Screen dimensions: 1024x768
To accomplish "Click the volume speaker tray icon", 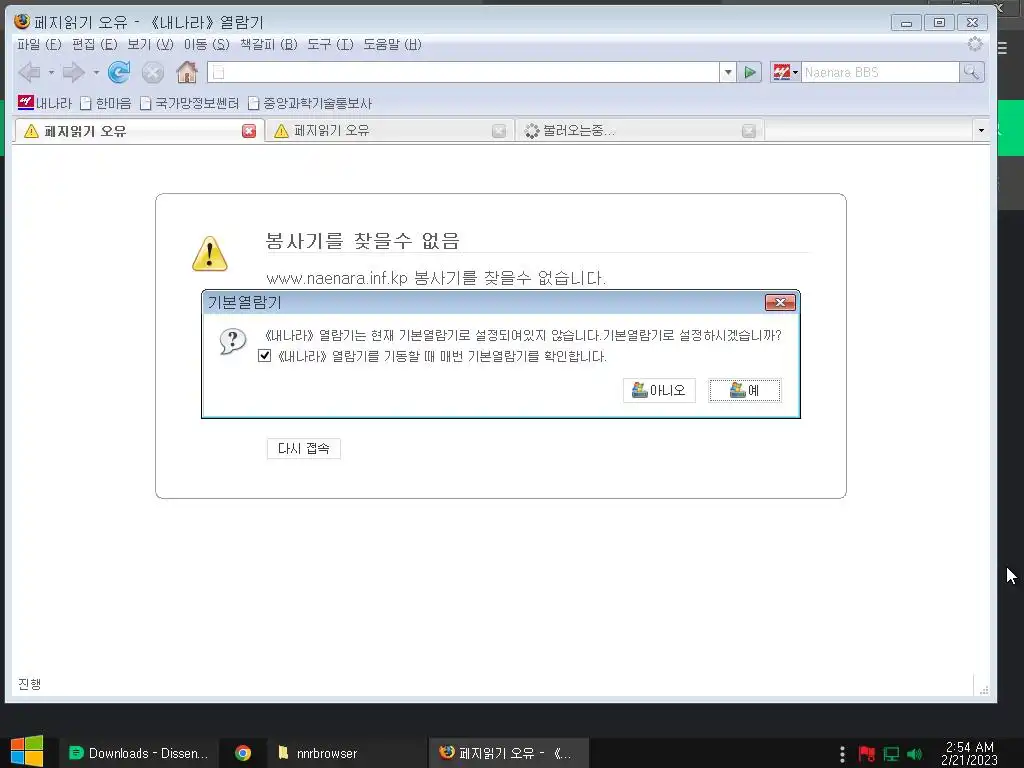I will [x=914, y=754].
